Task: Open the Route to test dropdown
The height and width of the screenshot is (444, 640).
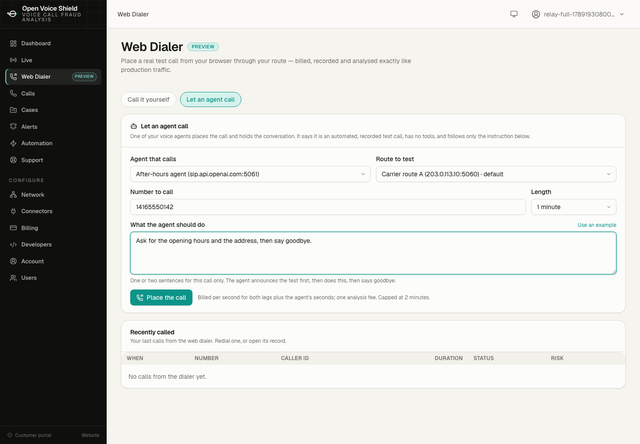Action: pyautogui.click(x=496, y=174)
